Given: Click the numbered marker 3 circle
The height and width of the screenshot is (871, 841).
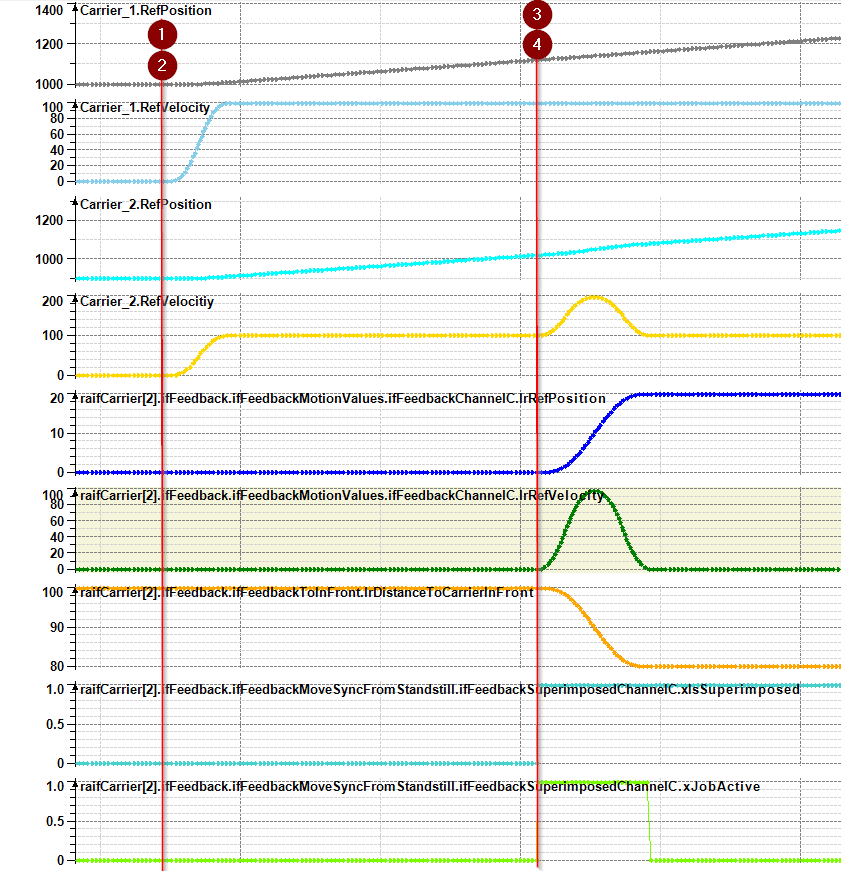Looking at the screenshot, I should (x=538, y=14).
